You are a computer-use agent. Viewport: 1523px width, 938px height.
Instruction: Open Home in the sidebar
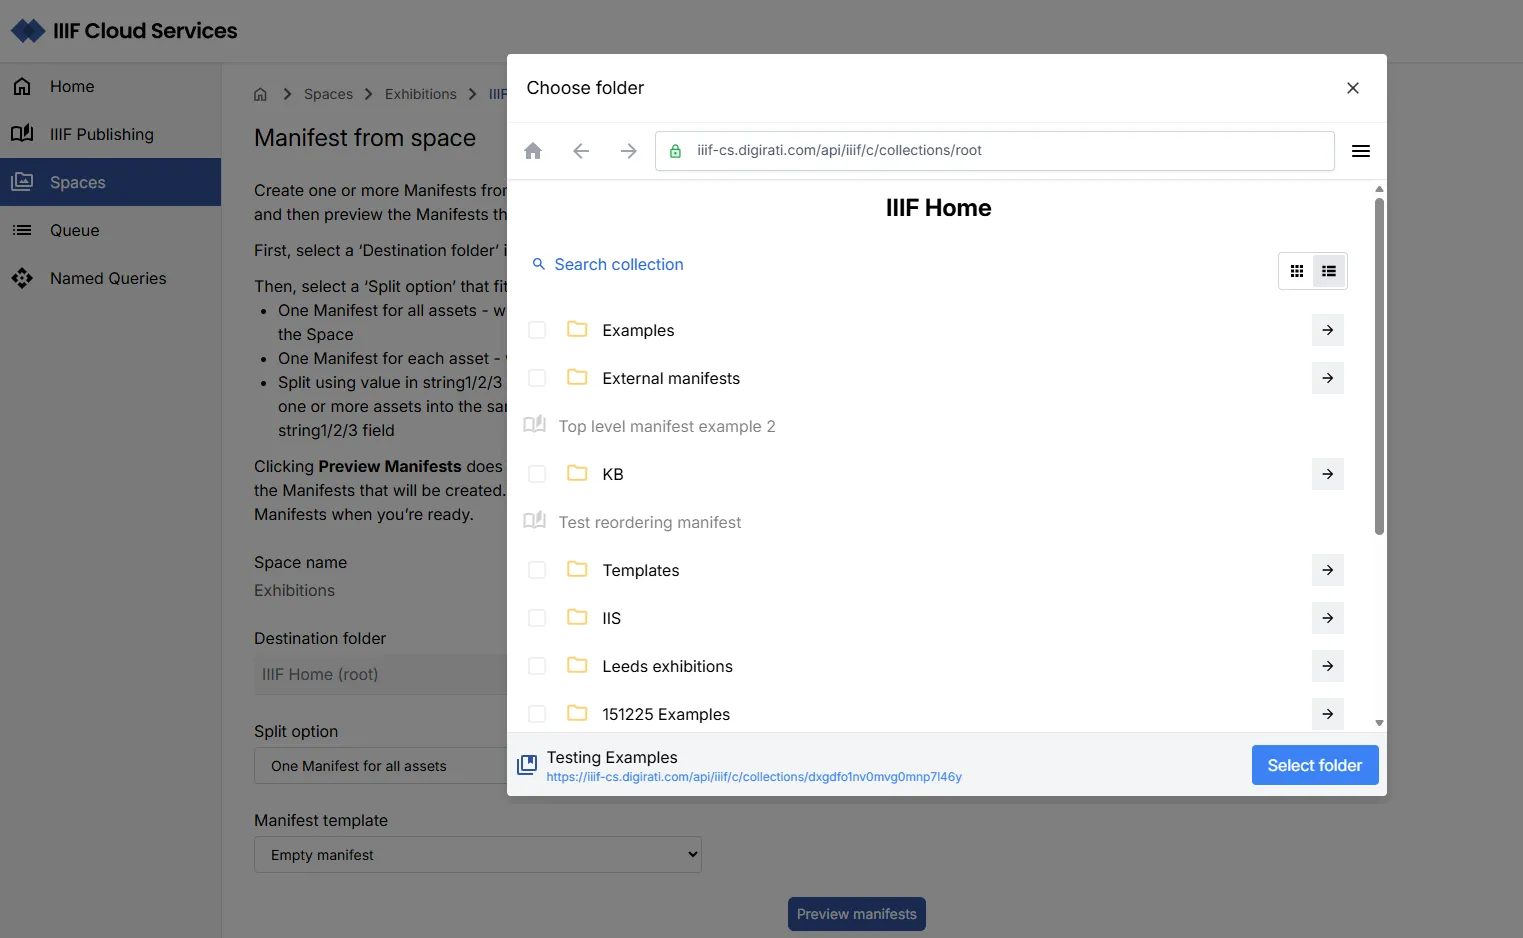click(x=110, y=86)
